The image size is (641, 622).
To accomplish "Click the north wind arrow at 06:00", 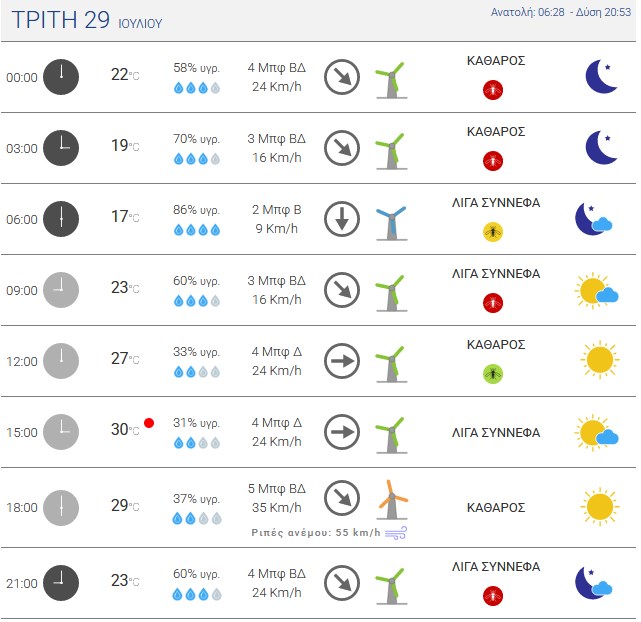I will [x=342, y=219].
